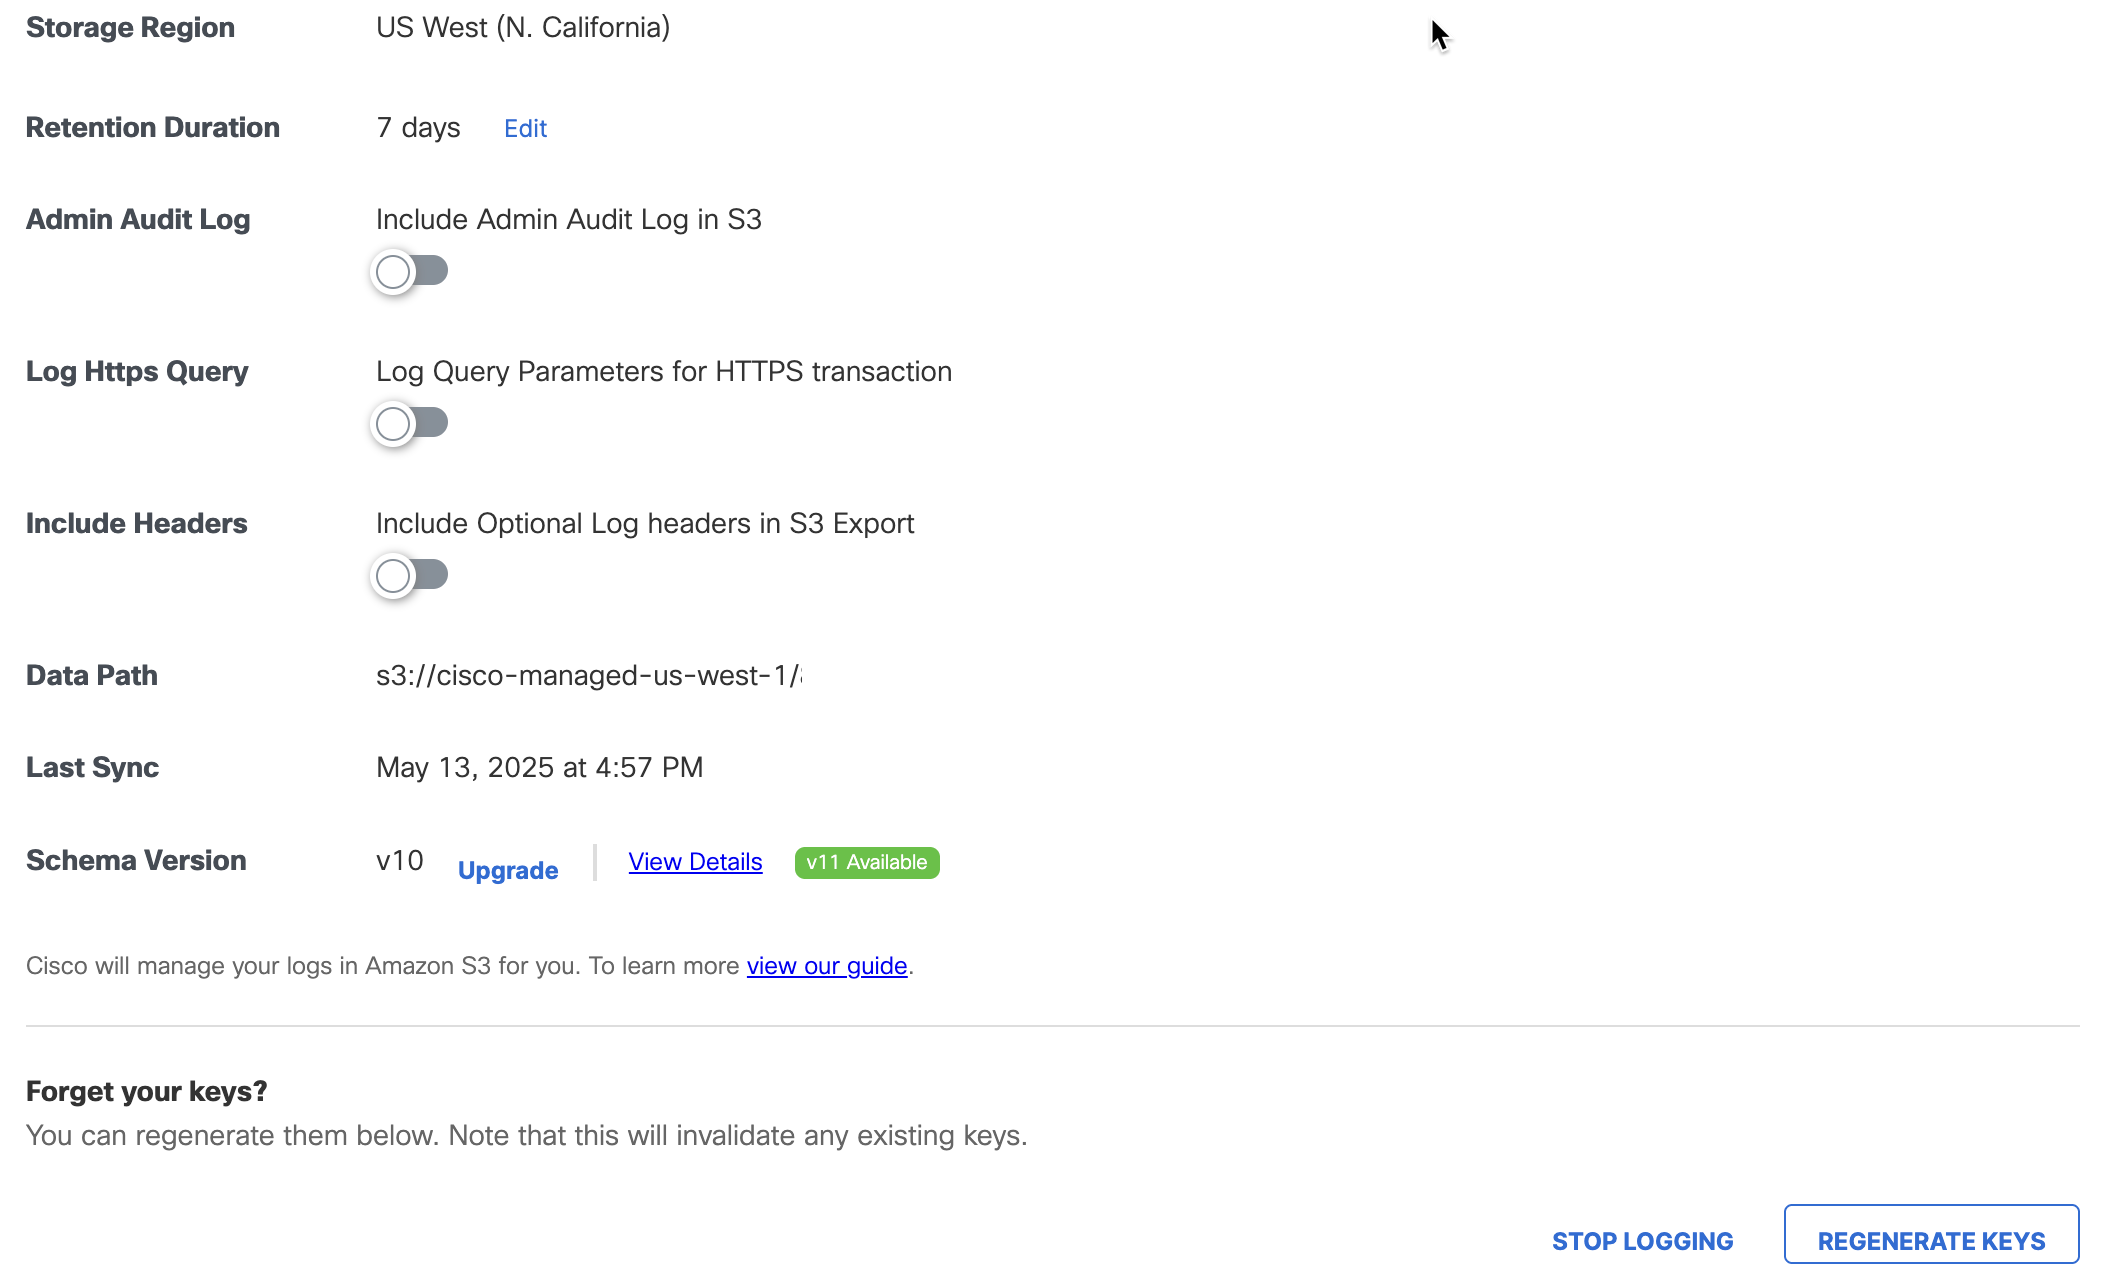Select the s3://cisco-managed-us-west-1 data path text
Viewport: 2104px width, 1284px height.
pos(589,675)
